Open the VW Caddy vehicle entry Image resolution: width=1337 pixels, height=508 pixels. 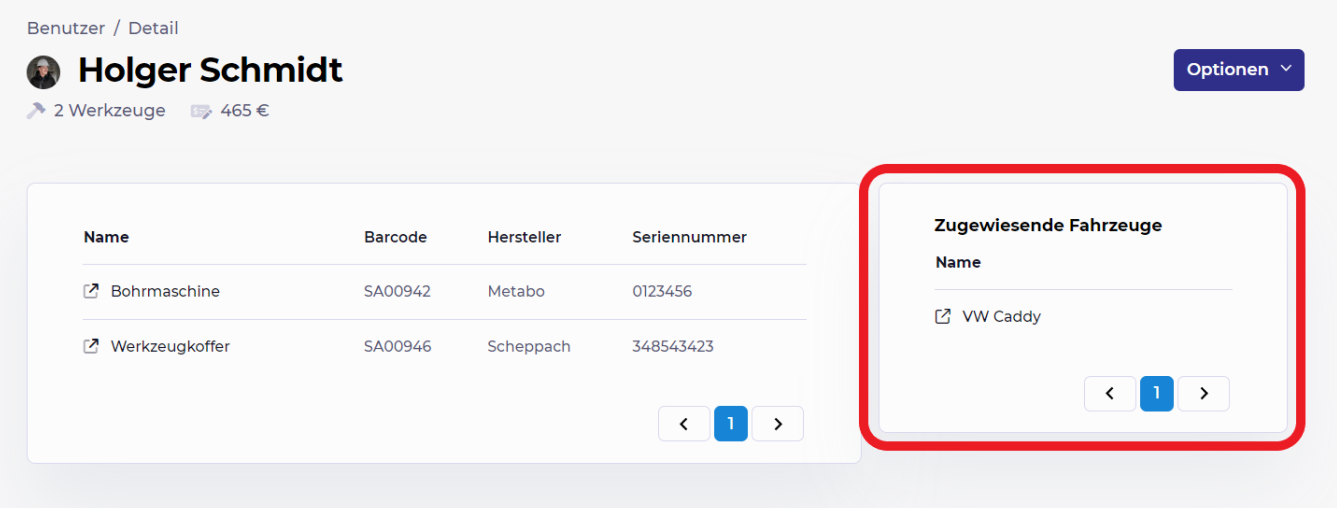1001,316
